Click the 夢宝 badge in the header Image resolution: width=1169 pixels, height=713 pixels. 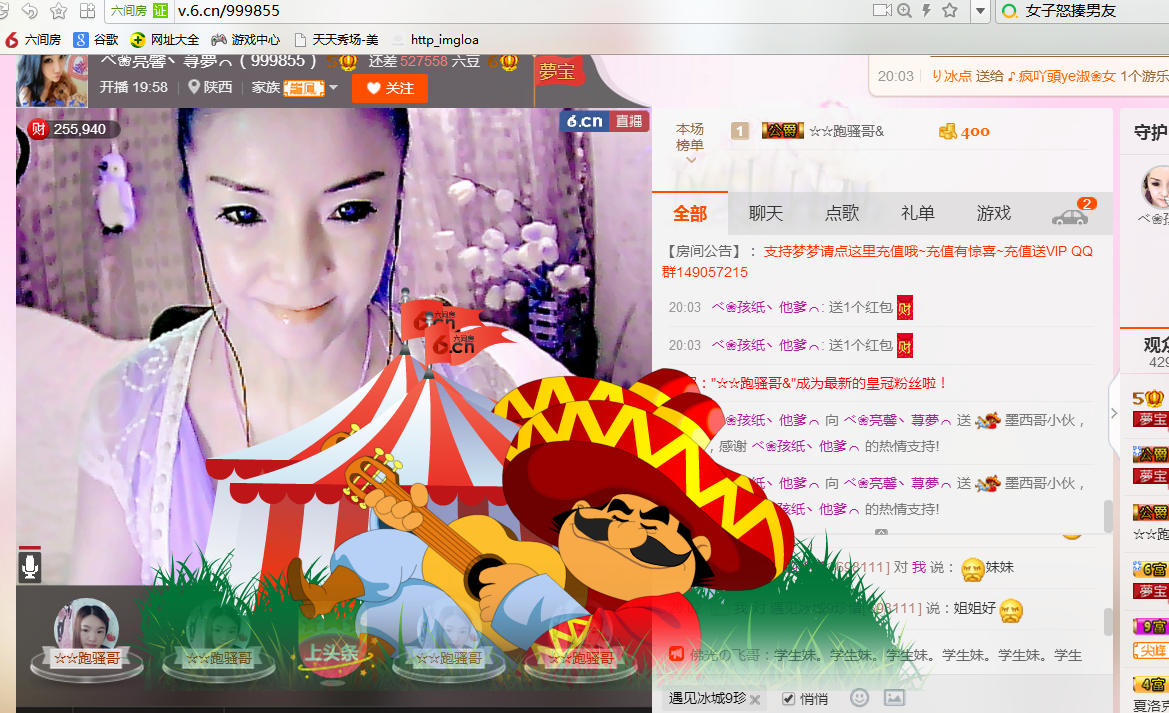pyautogui.click(x=557, y=72)
